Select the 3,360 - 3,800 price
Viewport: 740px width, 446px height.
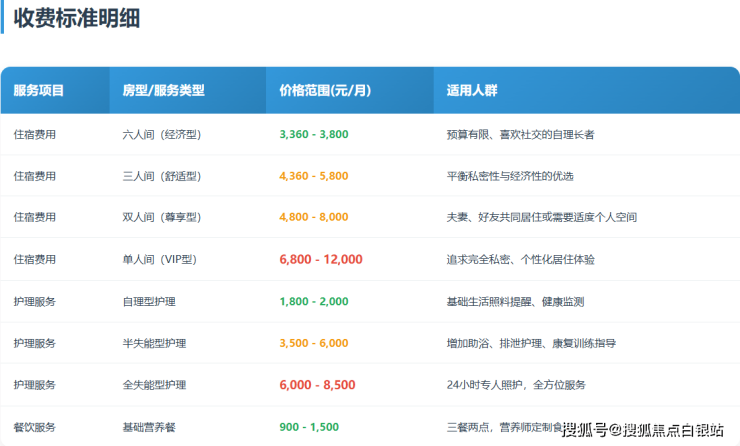[x=314, y=134]
